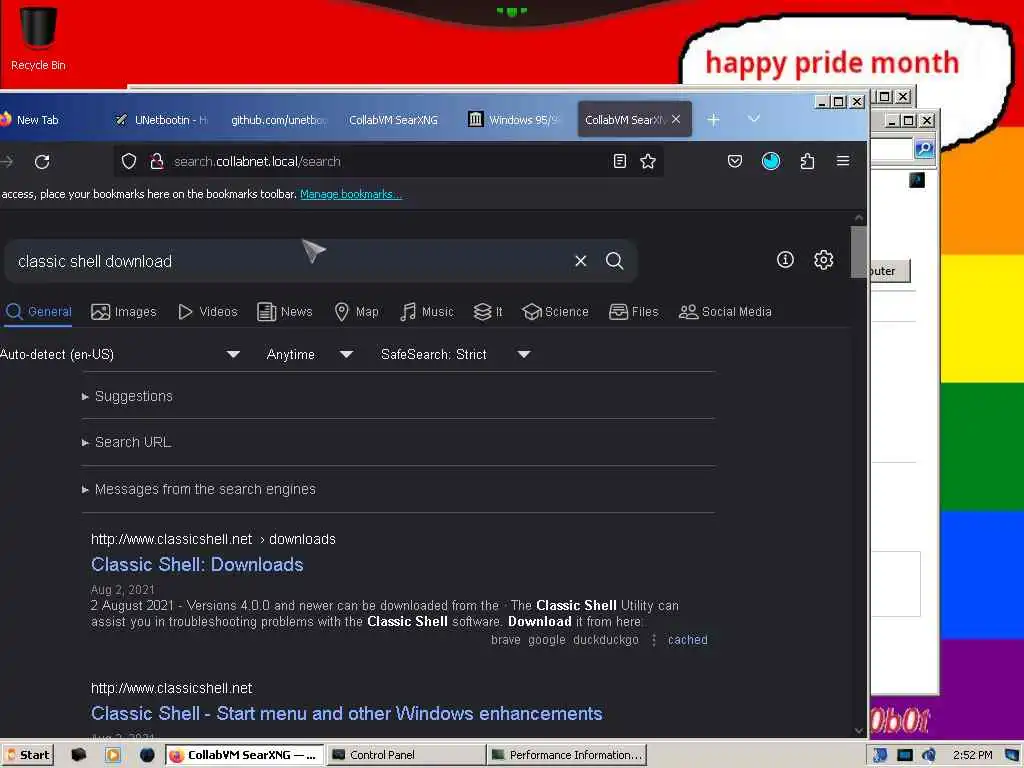This screenshot has height=768, width=1024.
Task: Open the Pocket save icon
Action: [x=735, y=161]
